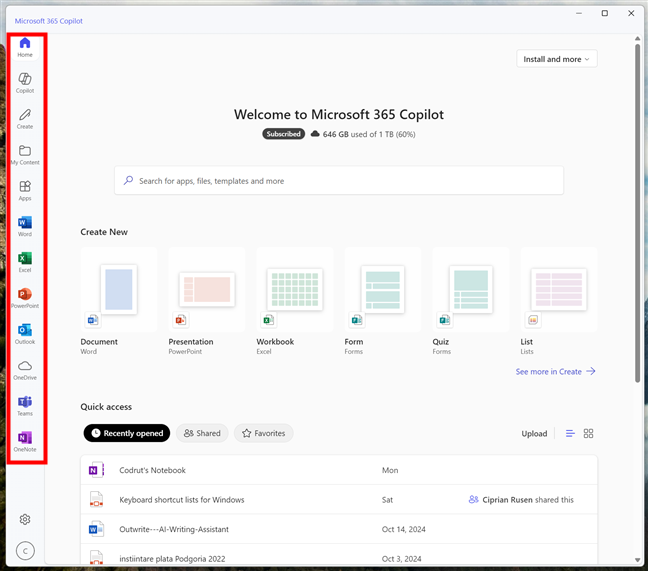Image resolution: width=648 pixels, height=571 pixels.
Task: Select the Create pen icon in sidebar
Action: point(25,119)
